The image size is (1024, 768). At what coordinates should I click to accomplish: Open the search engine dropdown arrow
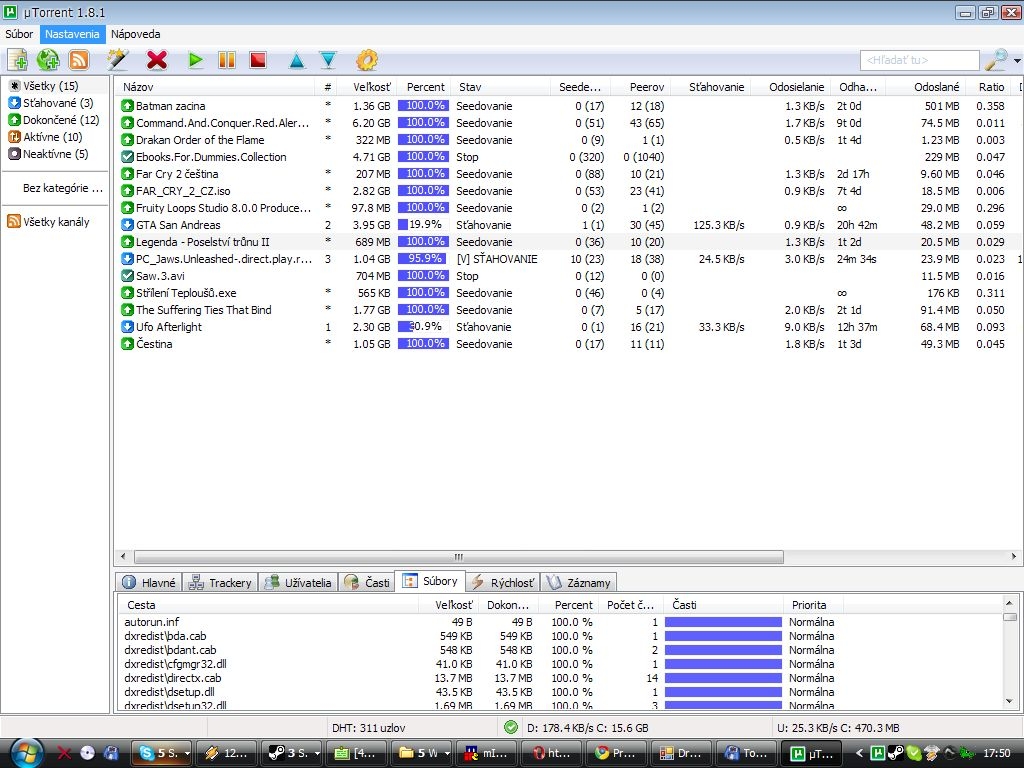click(1017, 61)
